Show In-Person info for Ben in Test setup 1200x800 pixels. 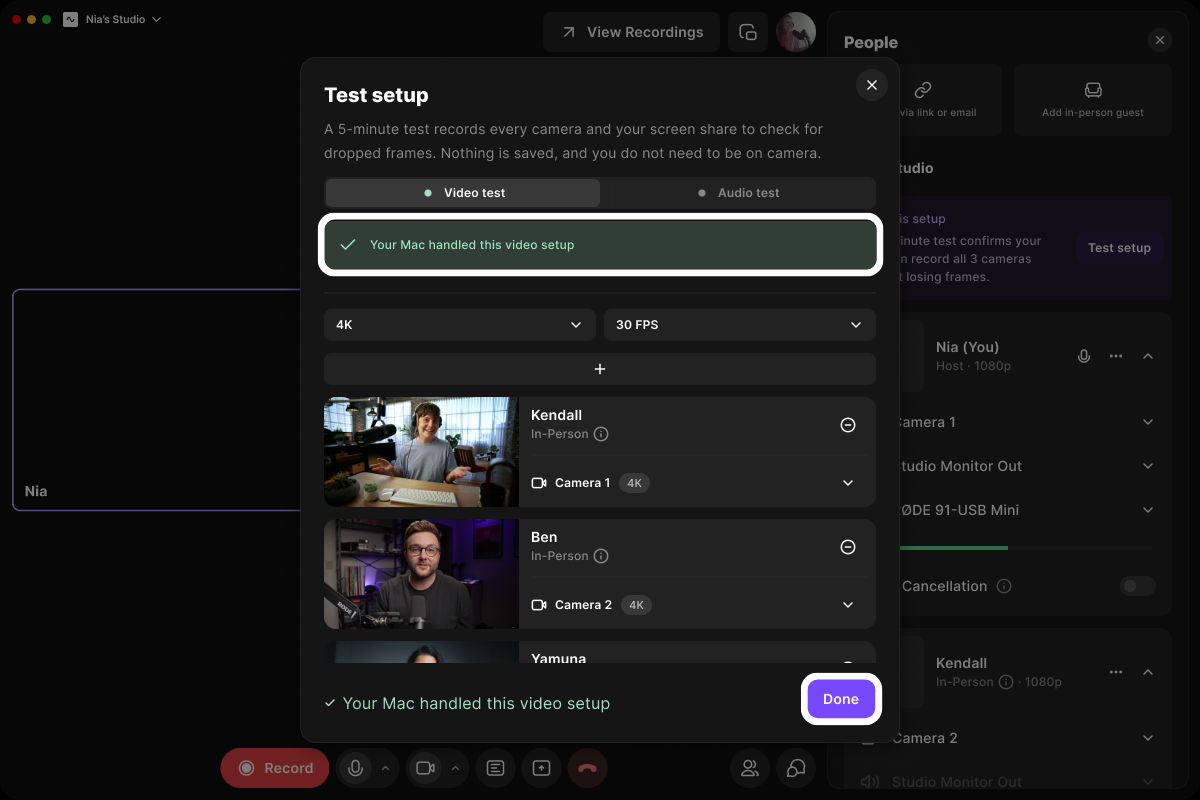(x=601, y=556)
